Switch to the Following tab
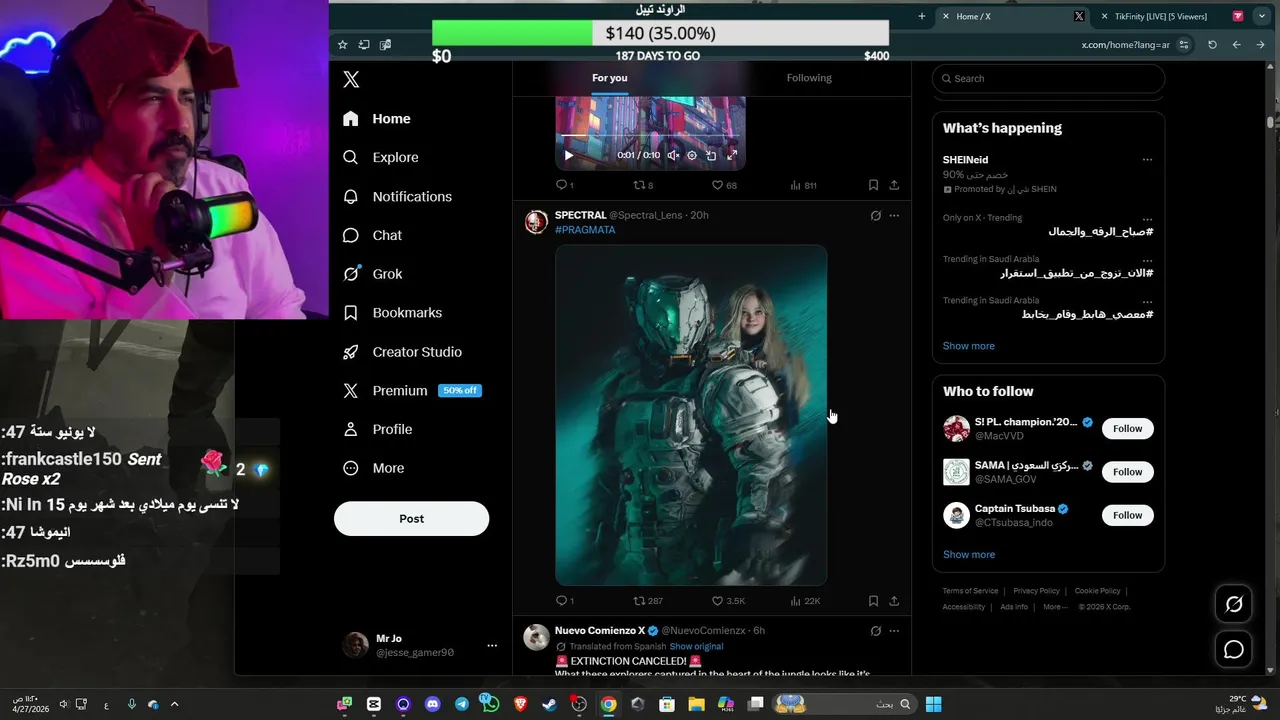 809,78
